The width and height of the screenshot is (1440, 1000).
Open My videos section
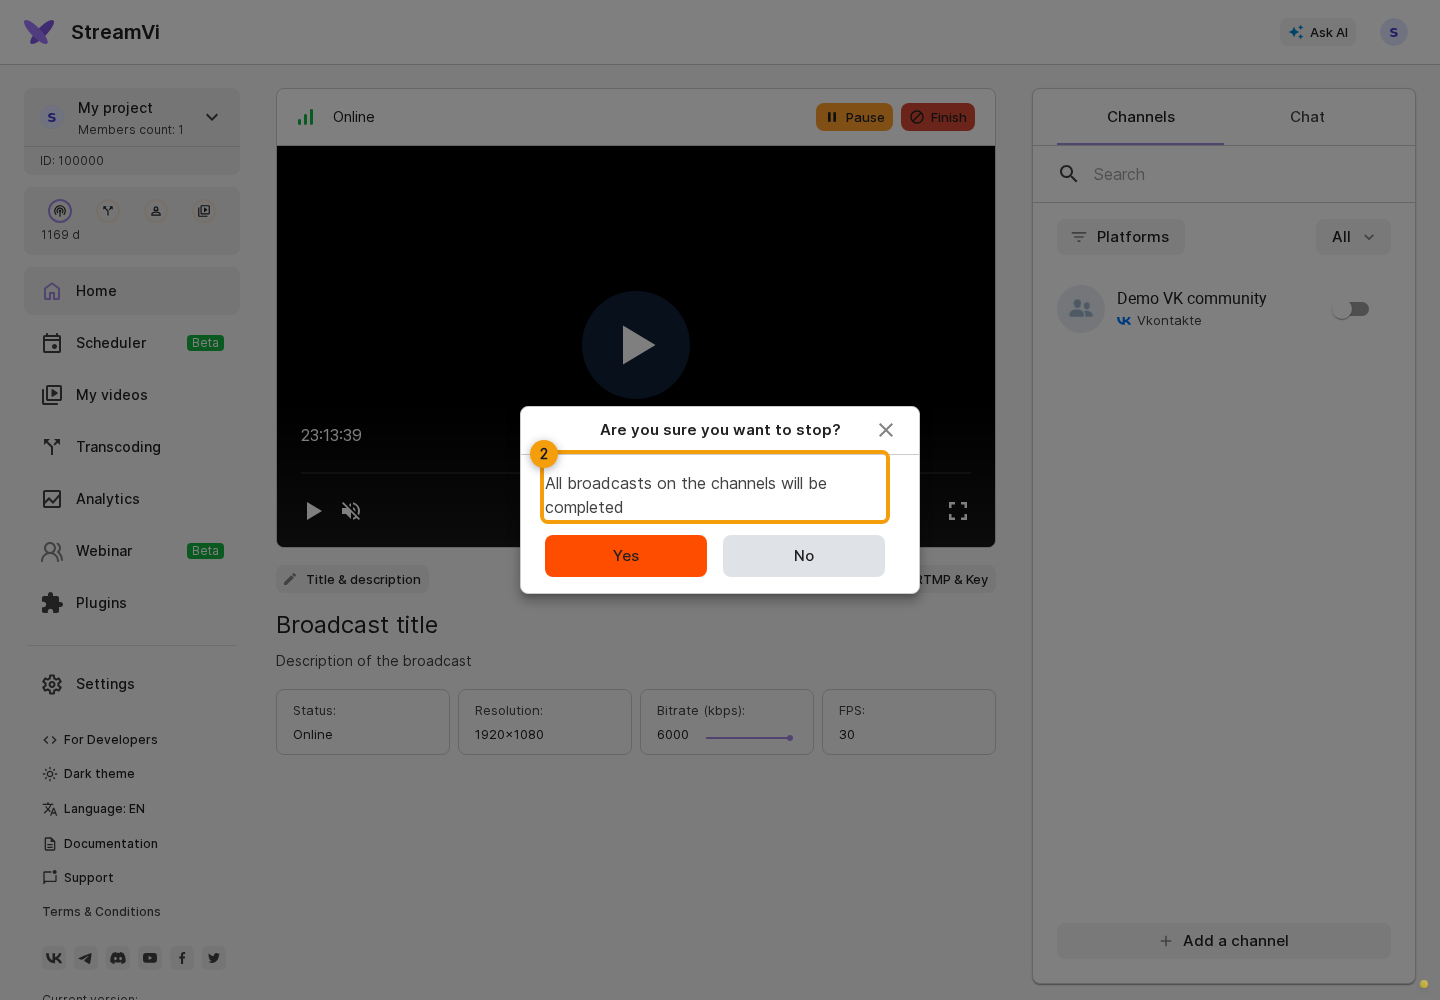point(132,395)
